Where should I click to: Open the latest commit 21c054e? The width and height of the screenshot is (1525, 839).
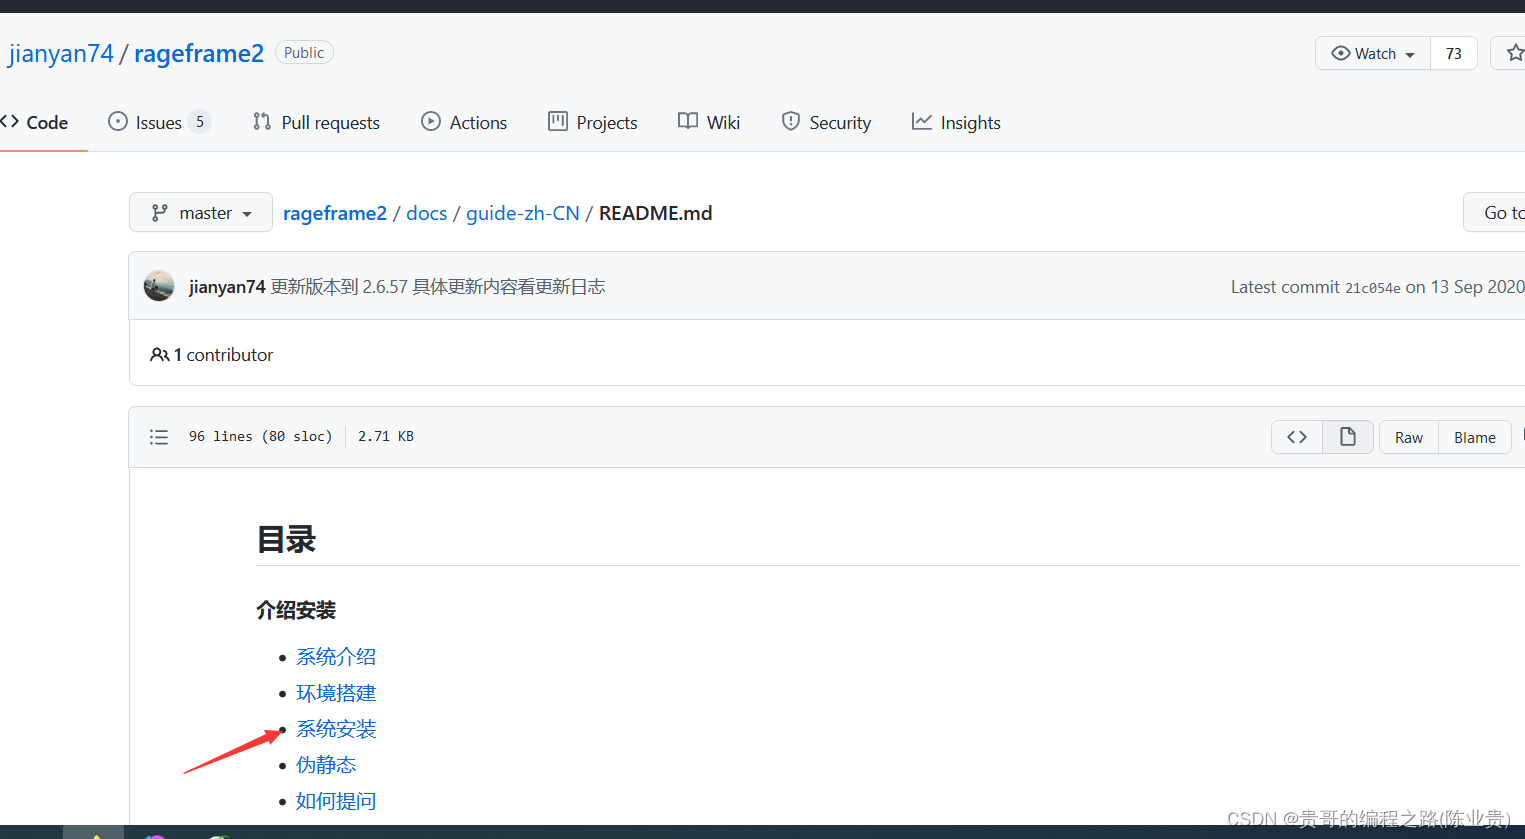pyautogui.click(x=1373, y=288)
